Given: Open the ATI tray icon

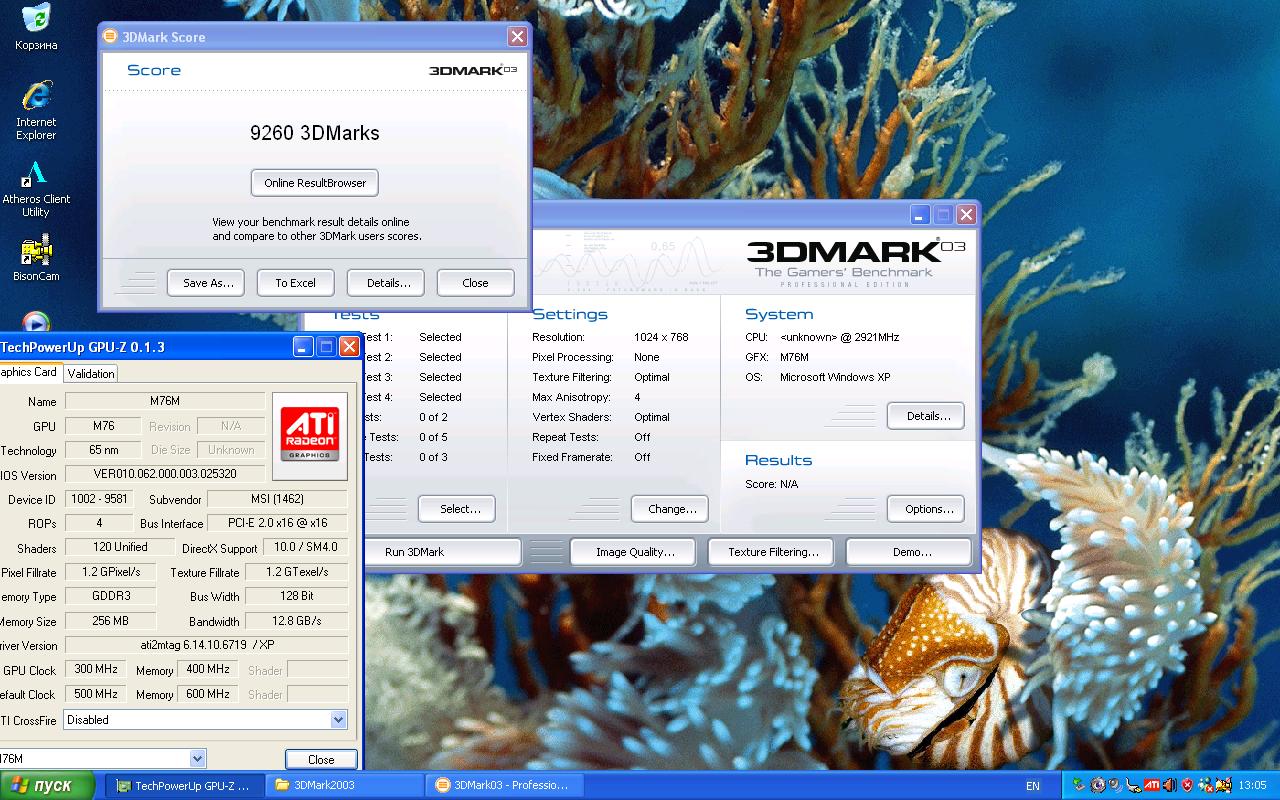Looking at the screenshot, I should [x=1152, y=785].
